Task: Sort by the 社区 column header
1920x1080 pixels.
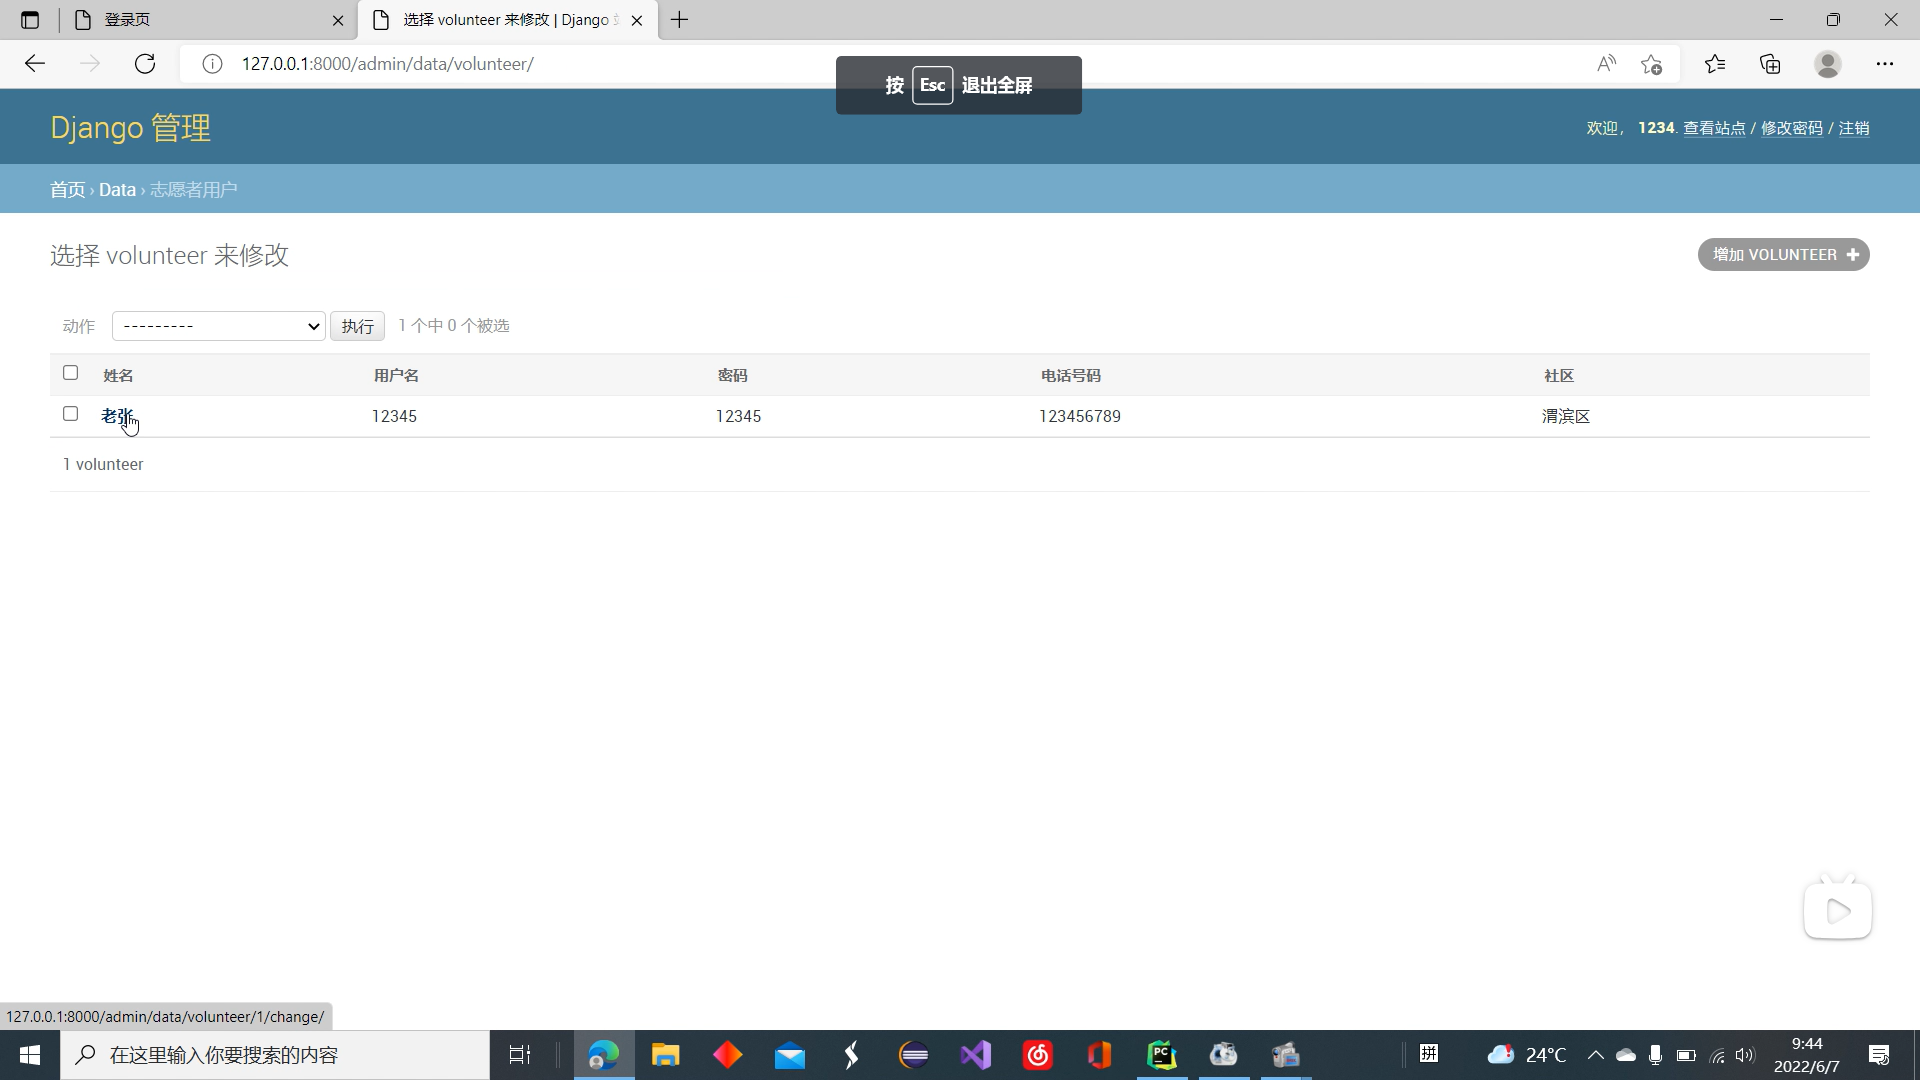Action: pos(1558,376)
